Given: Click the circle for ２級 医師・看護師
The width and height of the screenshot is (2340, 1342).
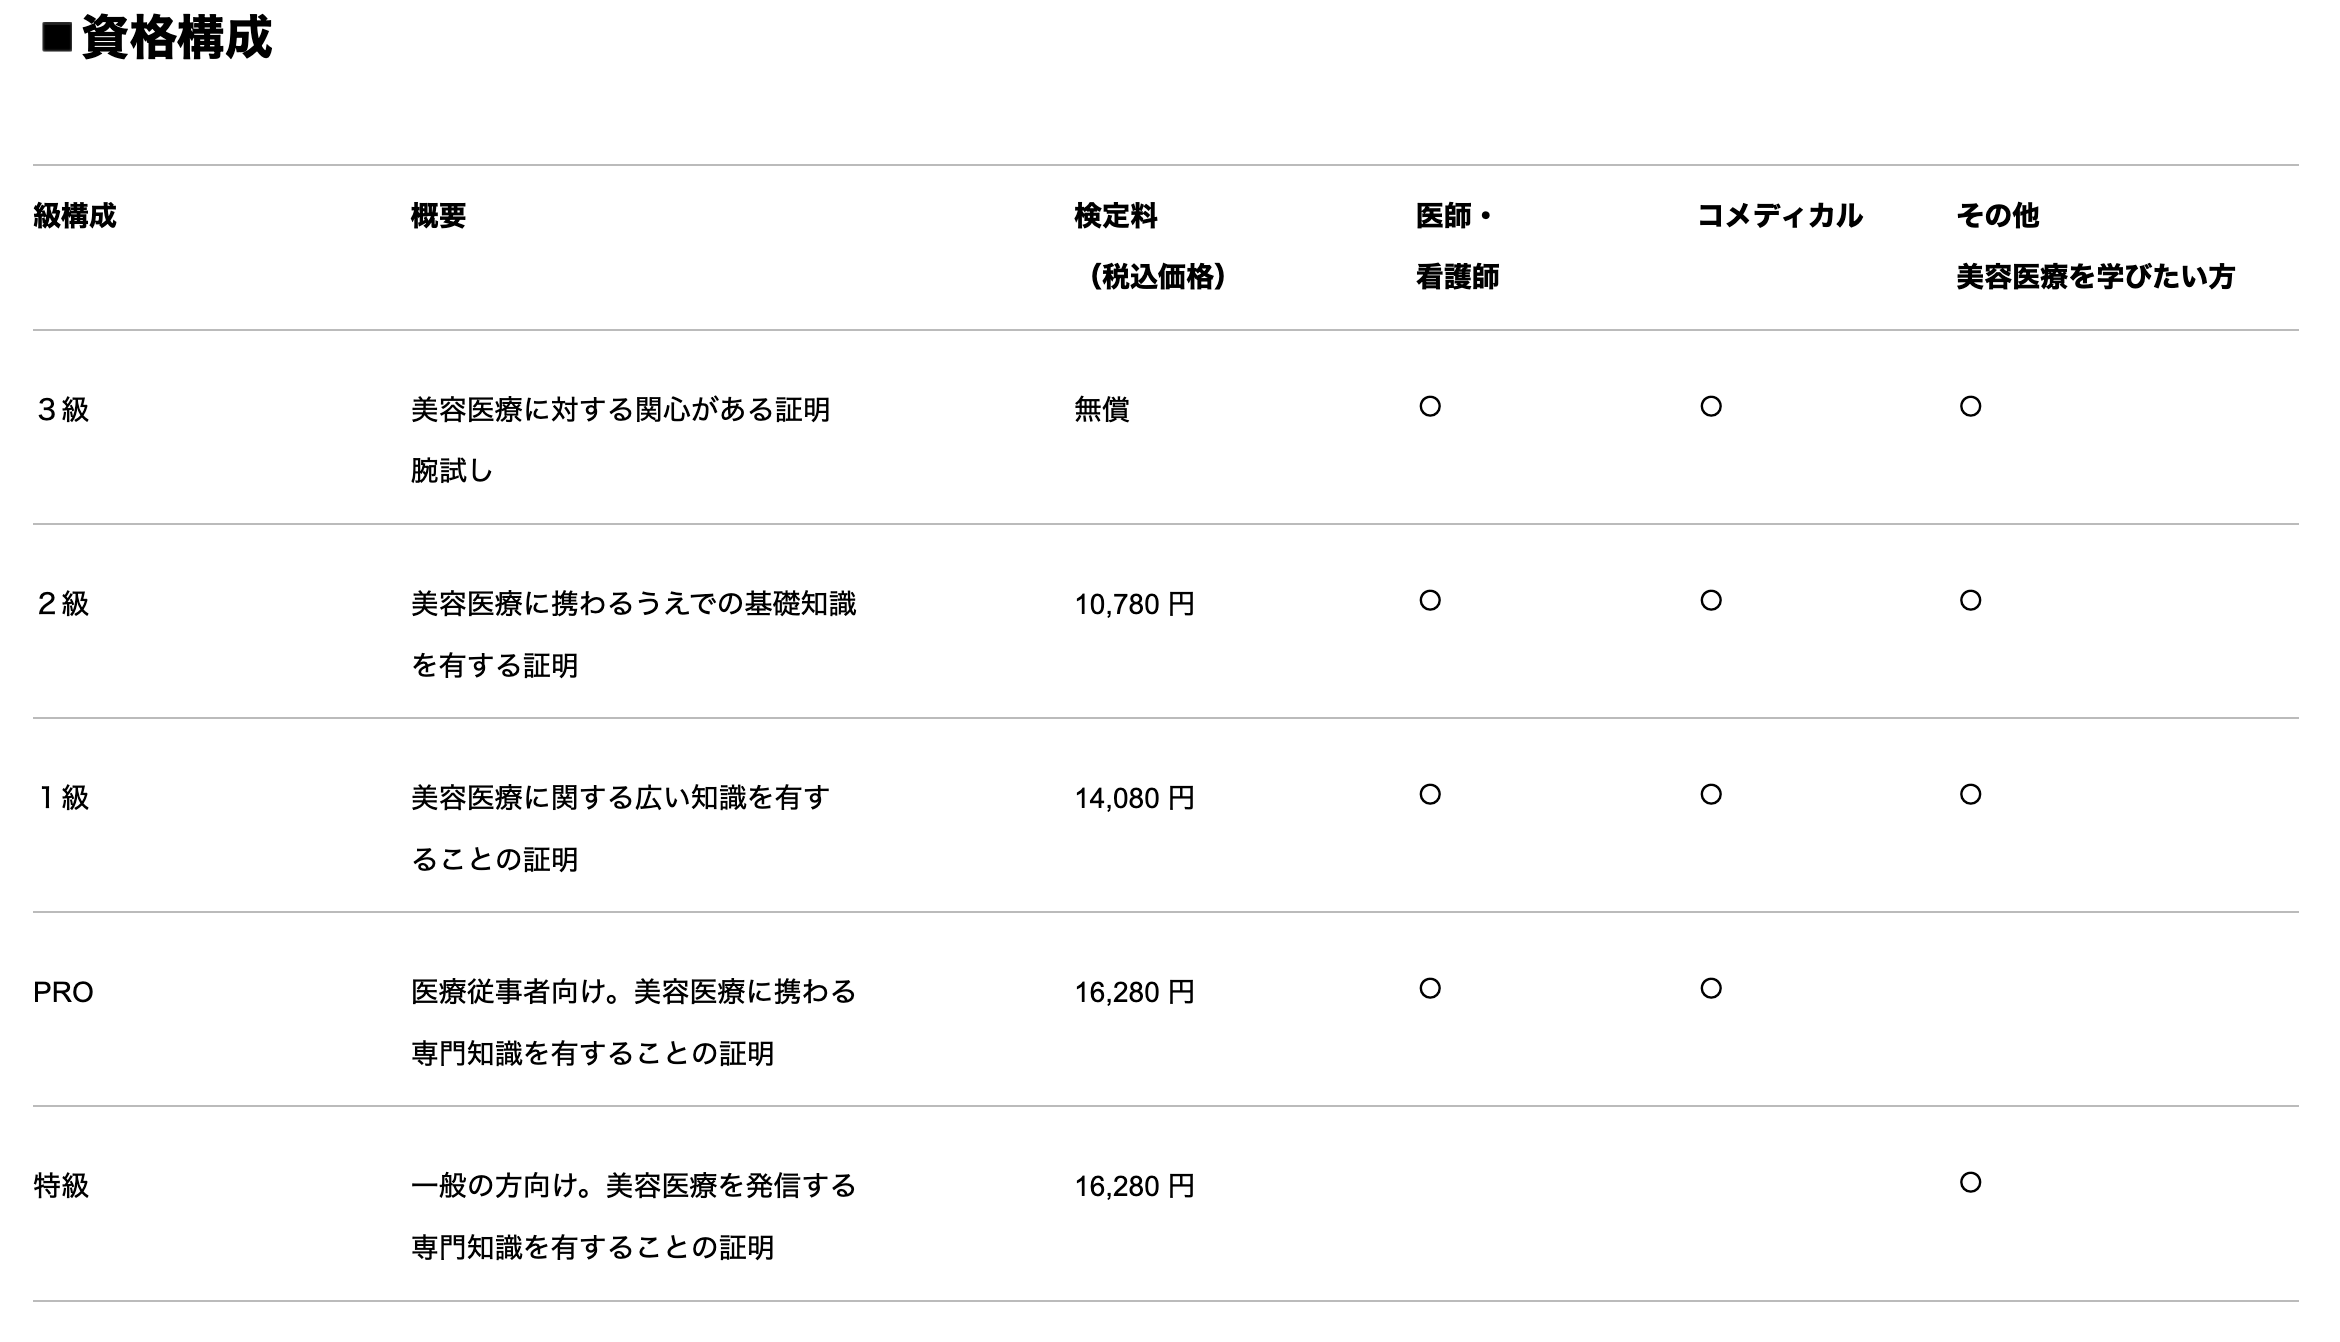Looking at the screenshot, I should [1430, 601].
